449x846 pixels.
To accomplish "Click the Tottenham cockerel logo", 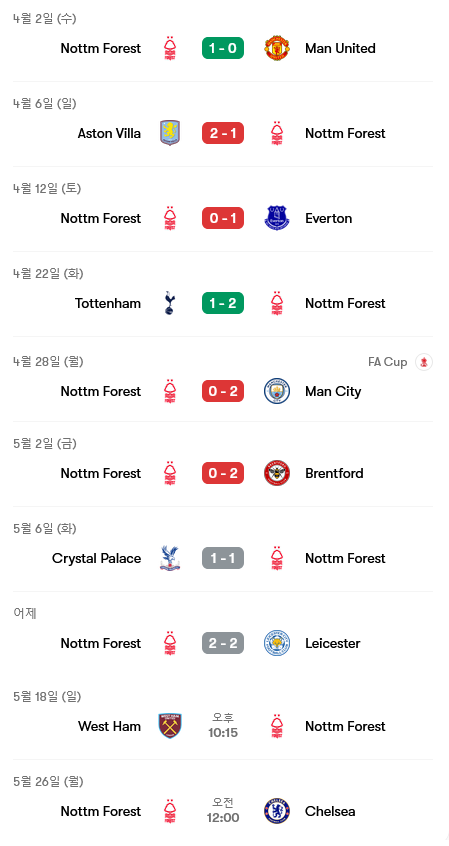I will (169, 303).
